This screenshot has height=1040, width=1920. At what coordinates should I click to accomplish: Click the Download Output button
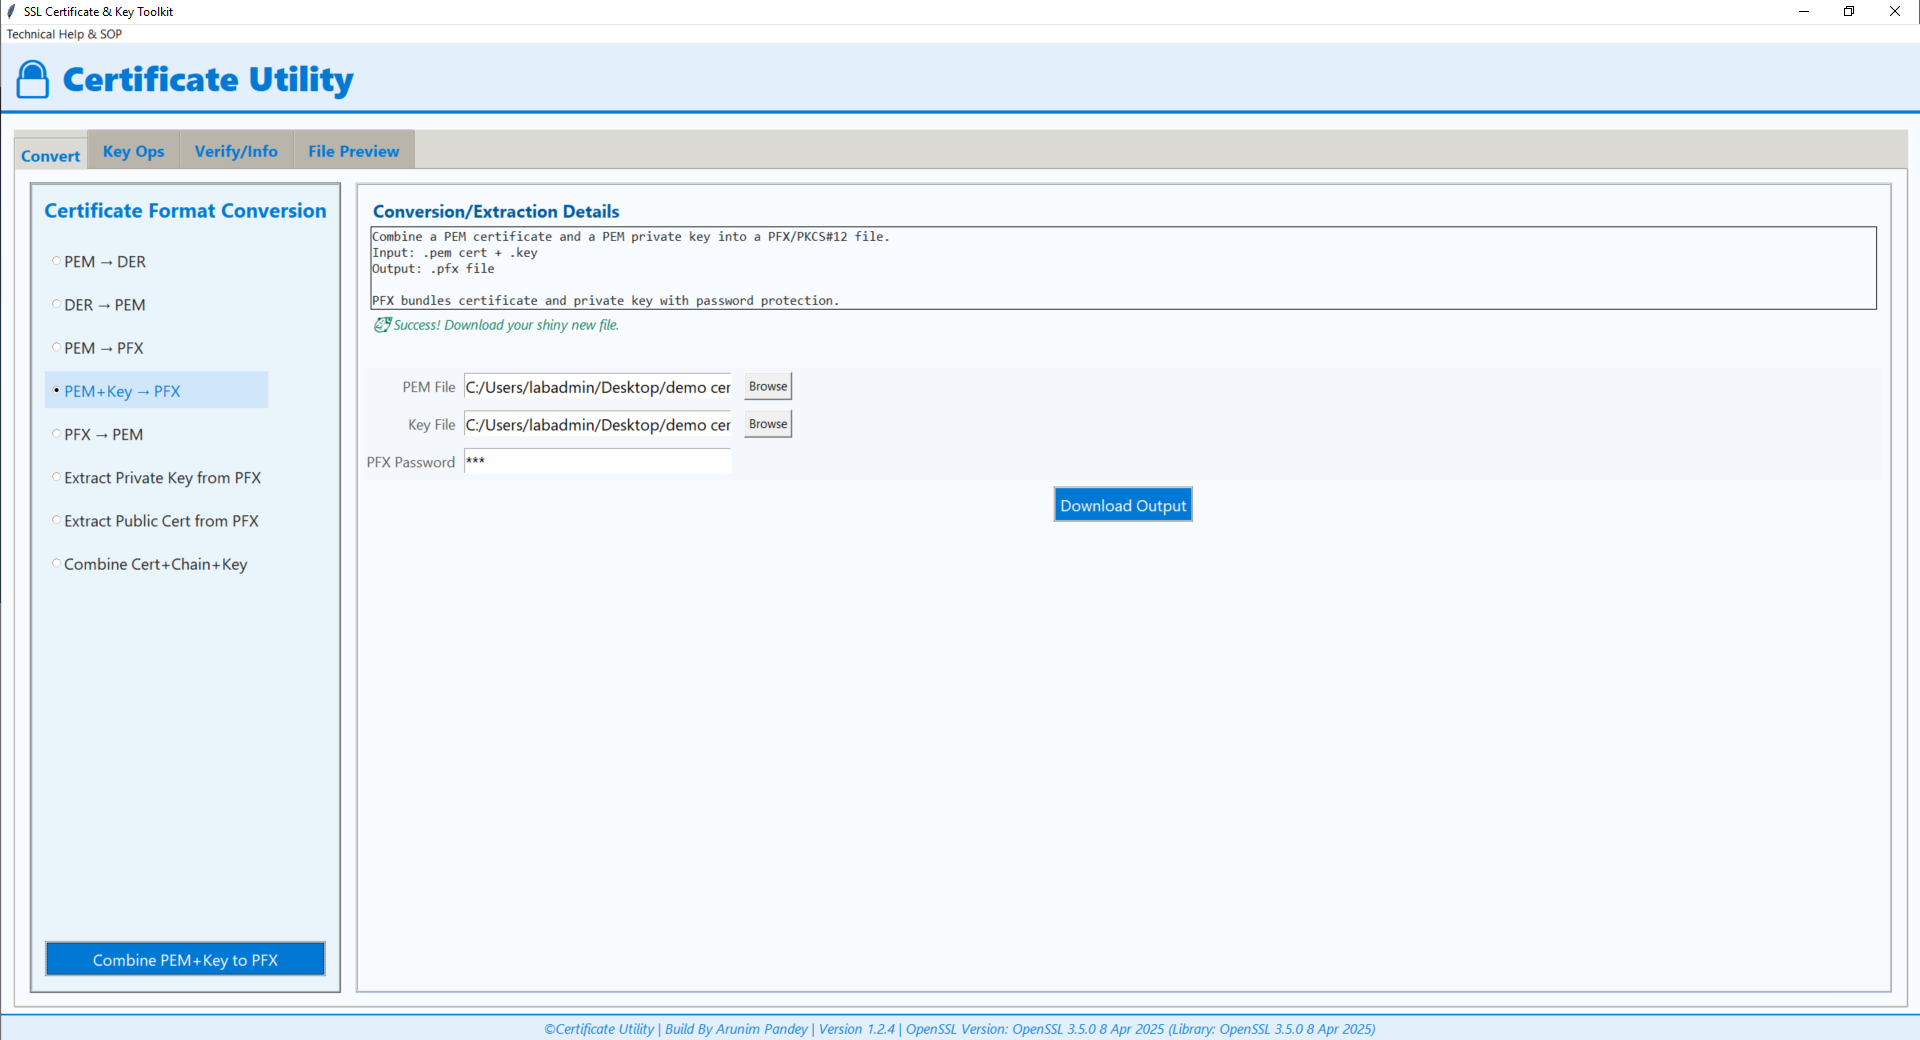point(1122,505)
